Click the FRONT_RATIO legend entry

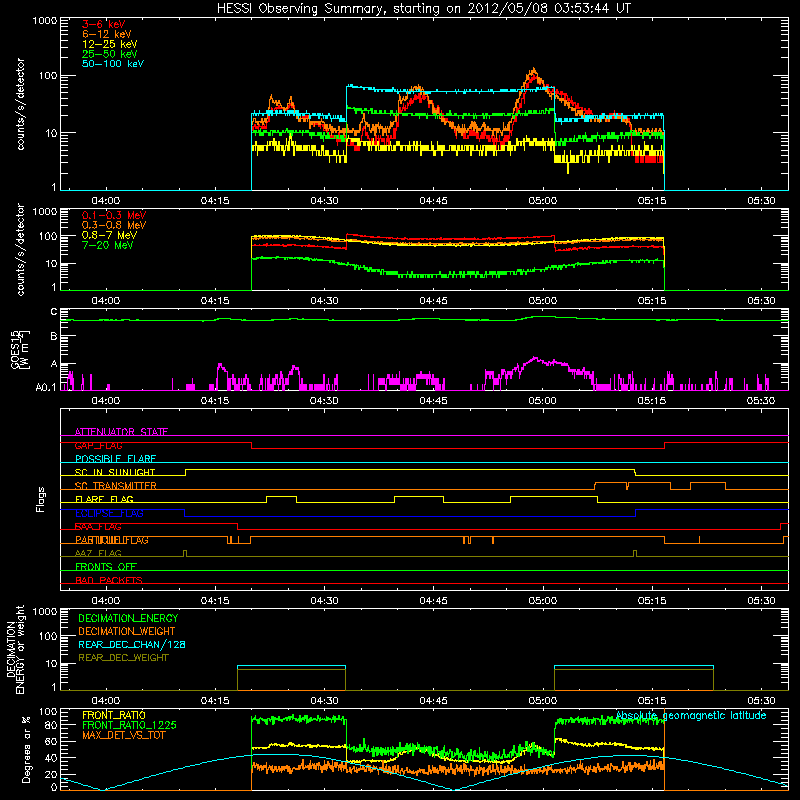coord(114,715)
